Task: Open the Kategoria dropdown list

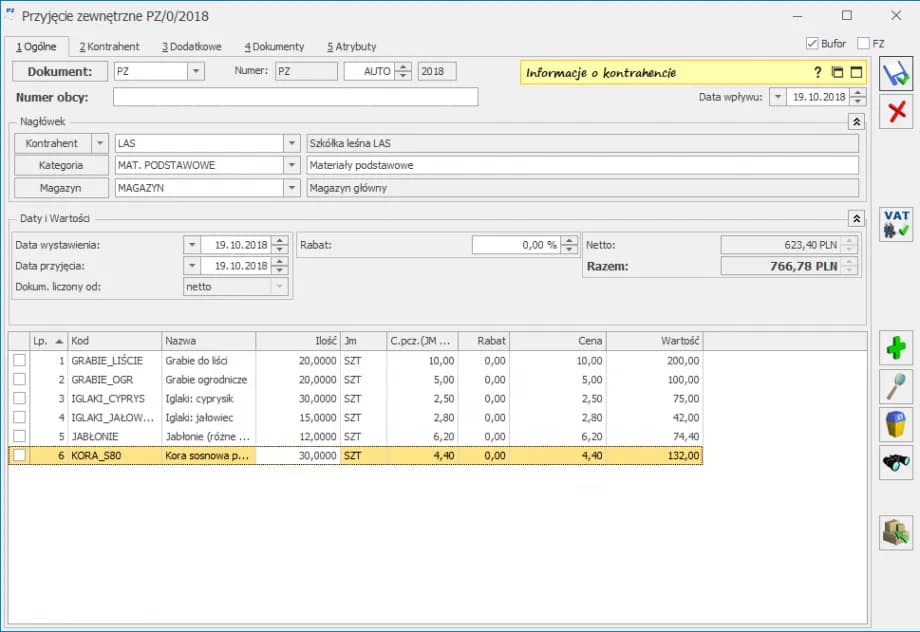Action: 291,165
